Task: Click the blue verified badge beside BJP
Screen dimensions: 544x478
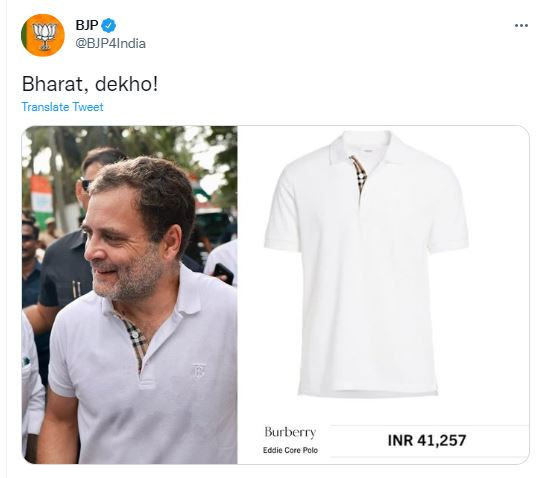Action: [x=108, y=25]
